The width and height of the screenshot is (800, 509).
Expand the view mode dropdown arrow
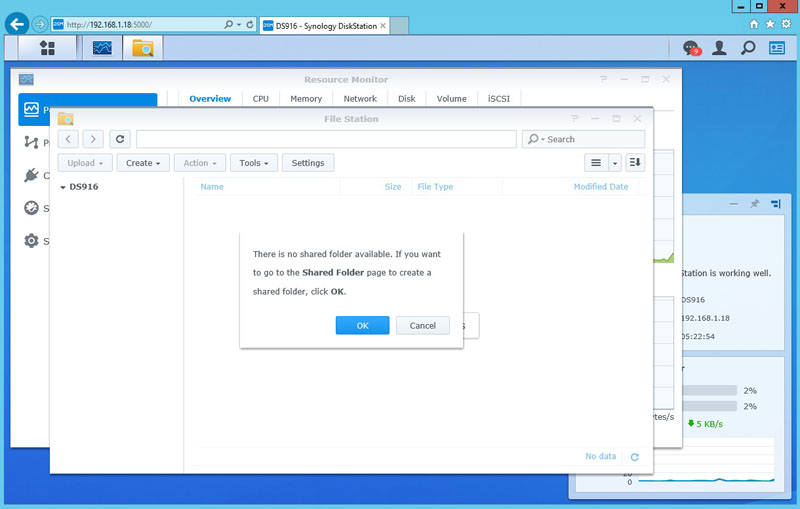[x=615, y=163]
